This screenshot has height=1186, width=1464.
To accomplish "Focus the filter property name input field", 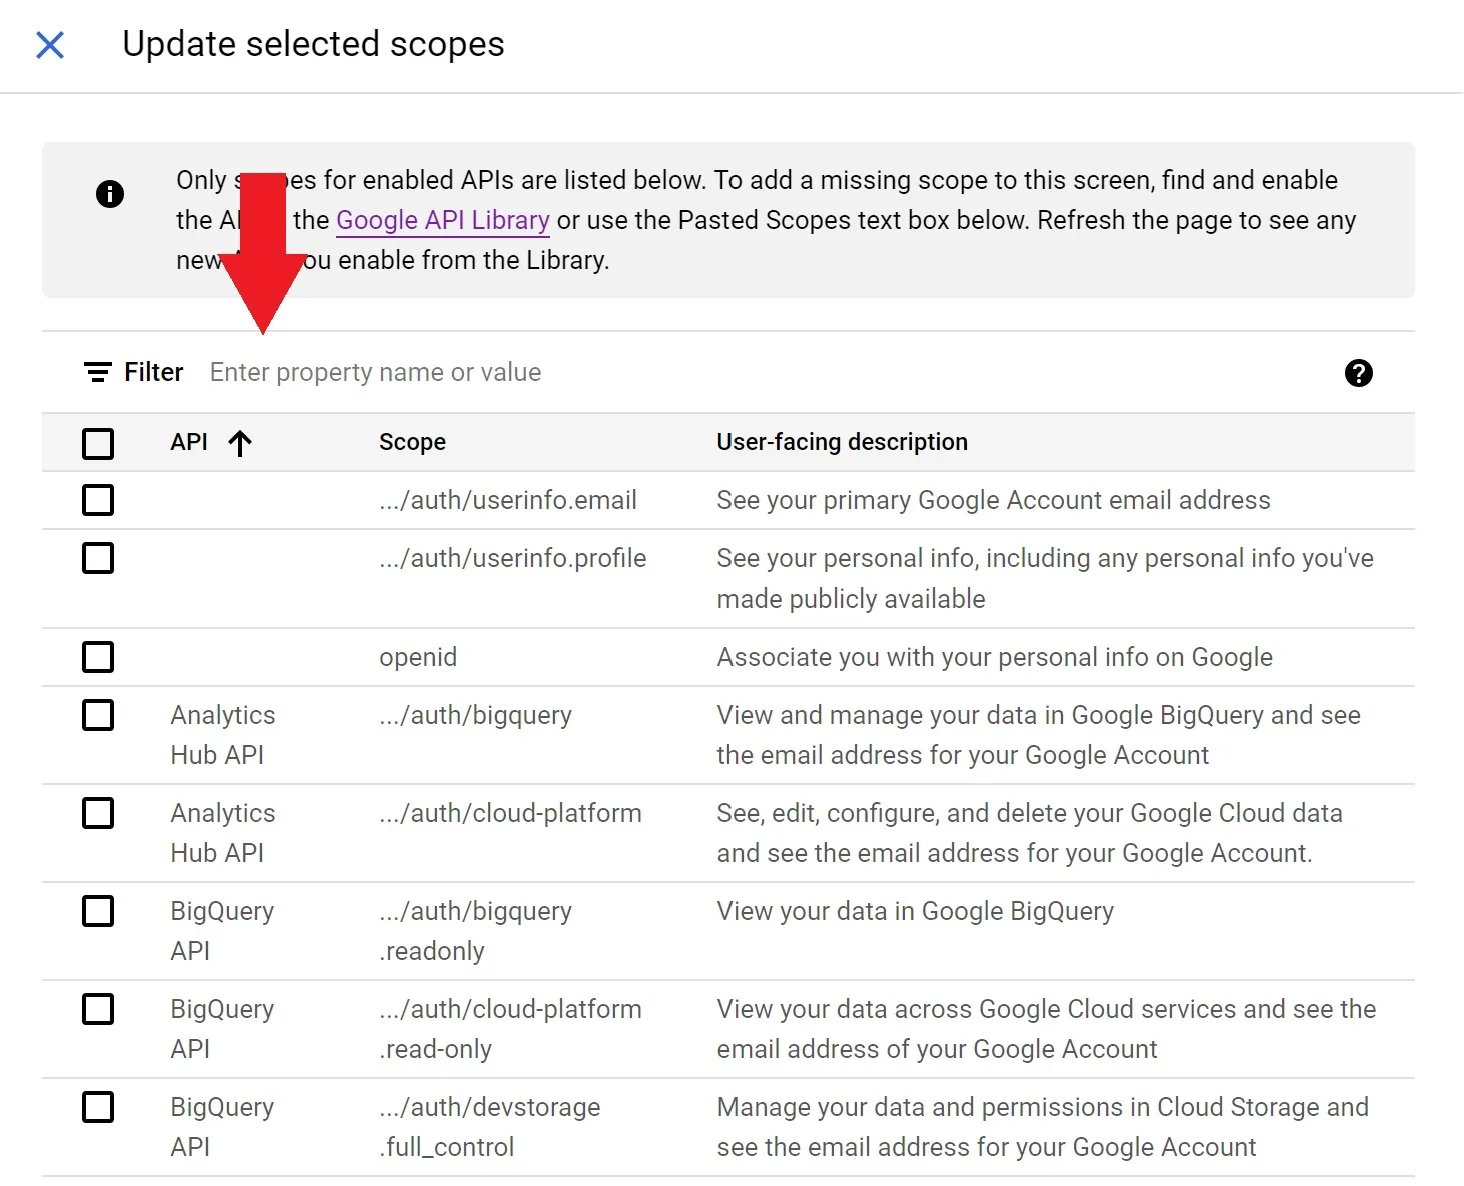I will coord(600,373).
